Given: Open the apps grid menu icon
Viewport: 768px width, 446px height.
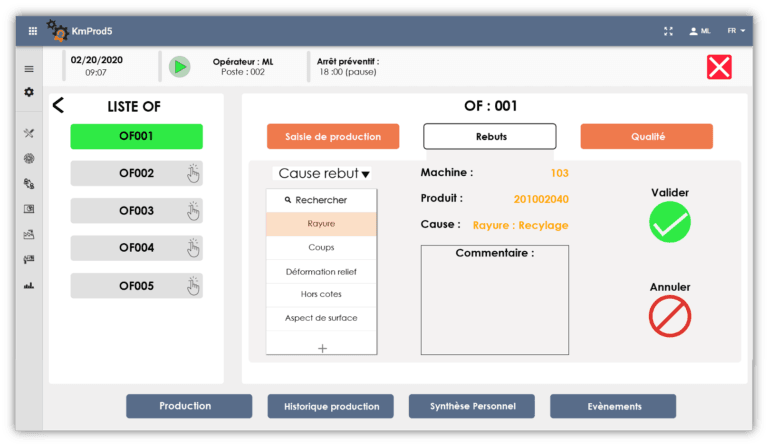Looking at the screenshot, I should [33, 31].
